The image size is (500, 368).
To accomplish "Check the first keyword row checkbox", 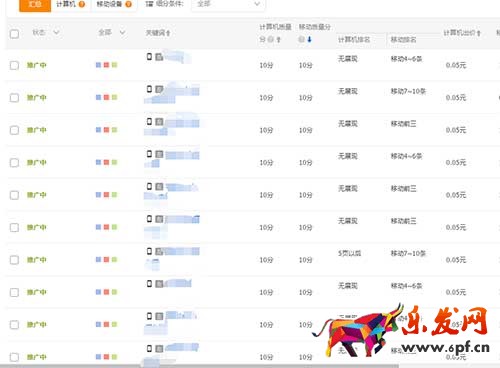I will point(14,65).
